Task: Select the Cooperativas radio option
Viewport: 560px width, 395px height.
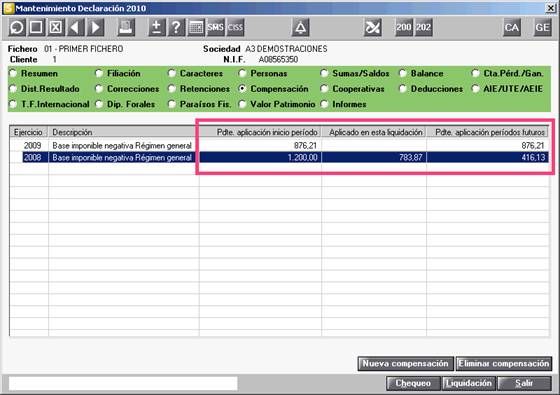Action: coord(324,89)
